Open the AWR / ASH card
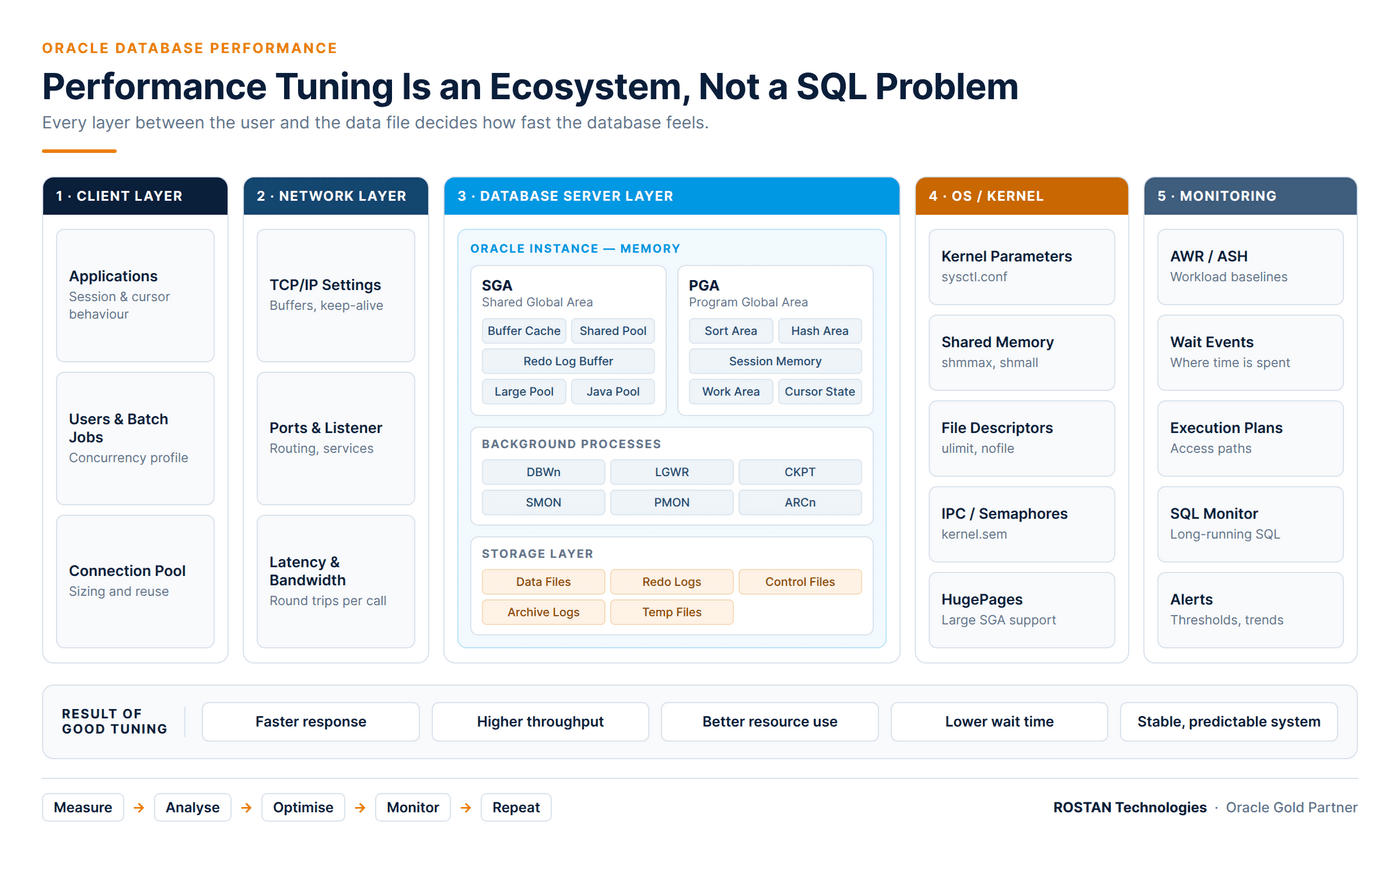The width and height of the screenshot is (1400, 887). click(x=1250, y=267)
